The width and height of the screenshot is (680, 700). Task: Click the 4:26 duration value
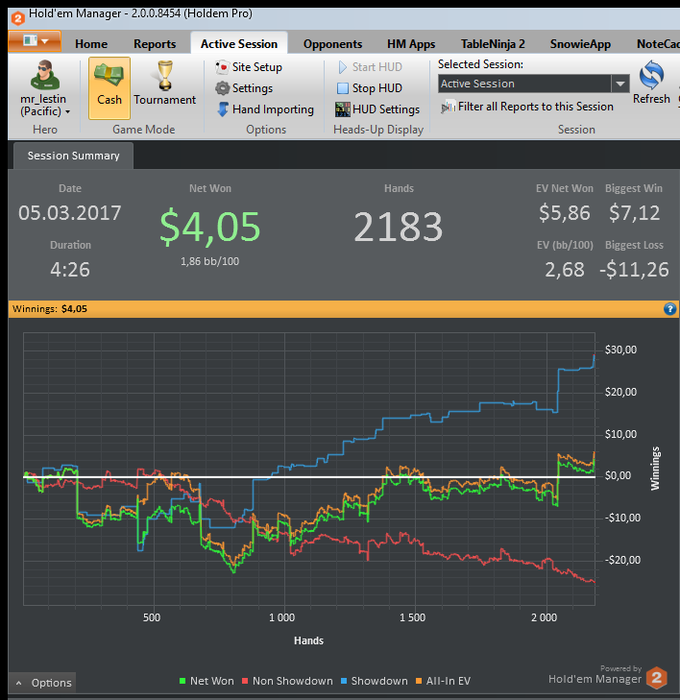[70, 270]
